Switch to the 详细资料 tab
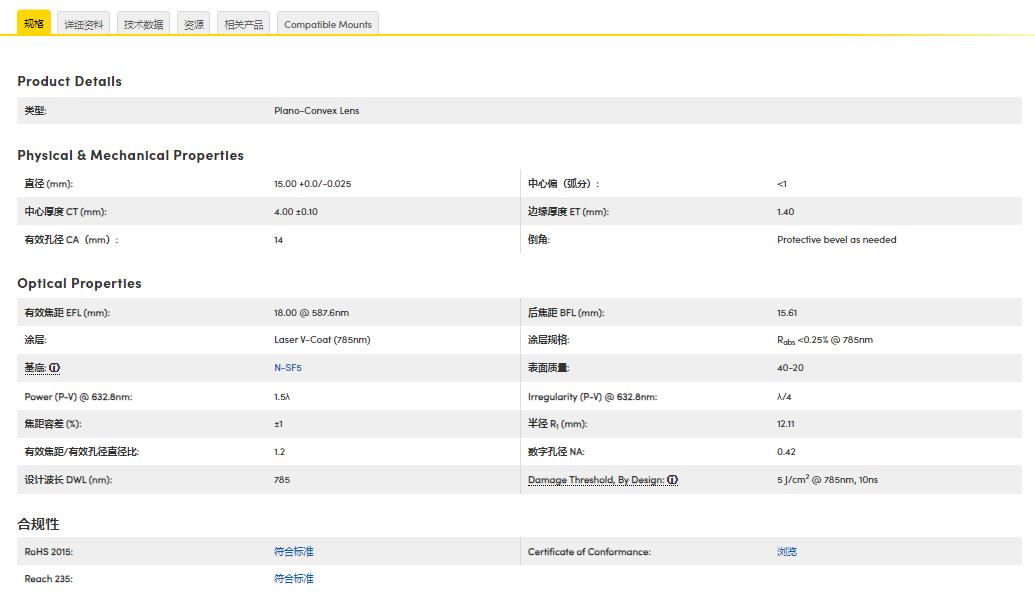The width and height of the screenshot is (1035, 609). coord(84,24)
